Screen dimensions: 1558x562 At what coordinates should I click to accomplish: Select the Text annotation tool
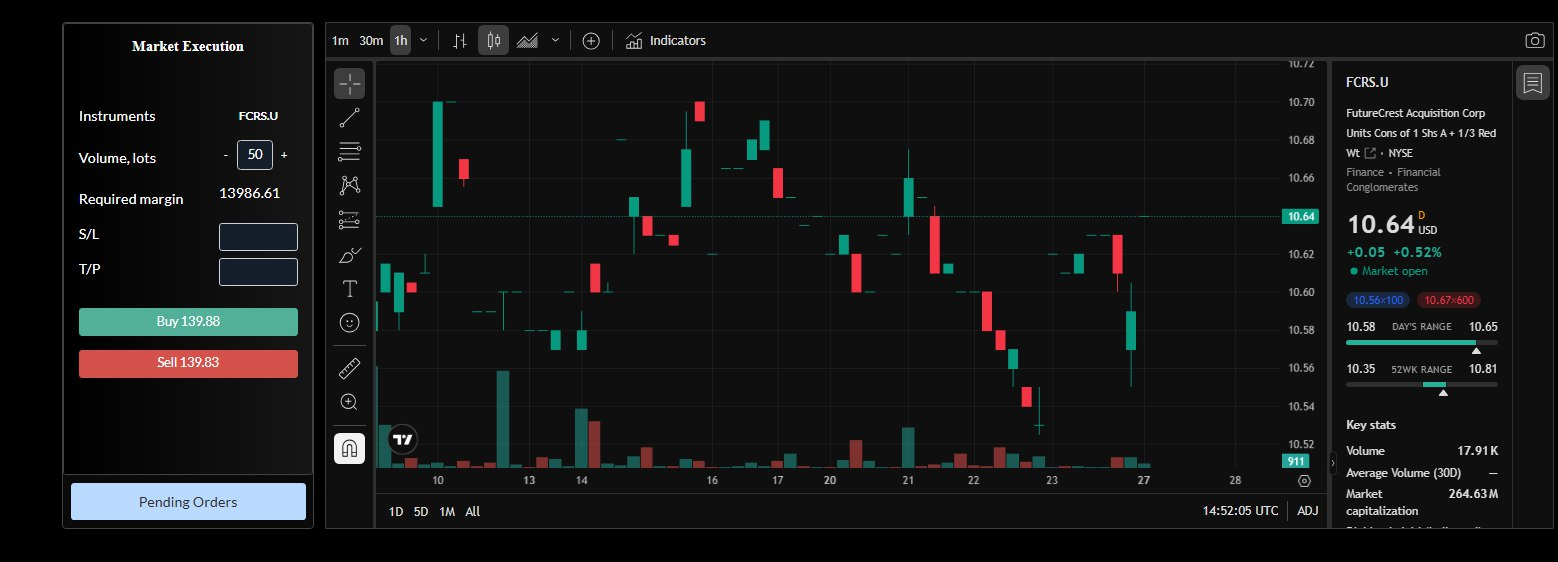coord(349,289)
